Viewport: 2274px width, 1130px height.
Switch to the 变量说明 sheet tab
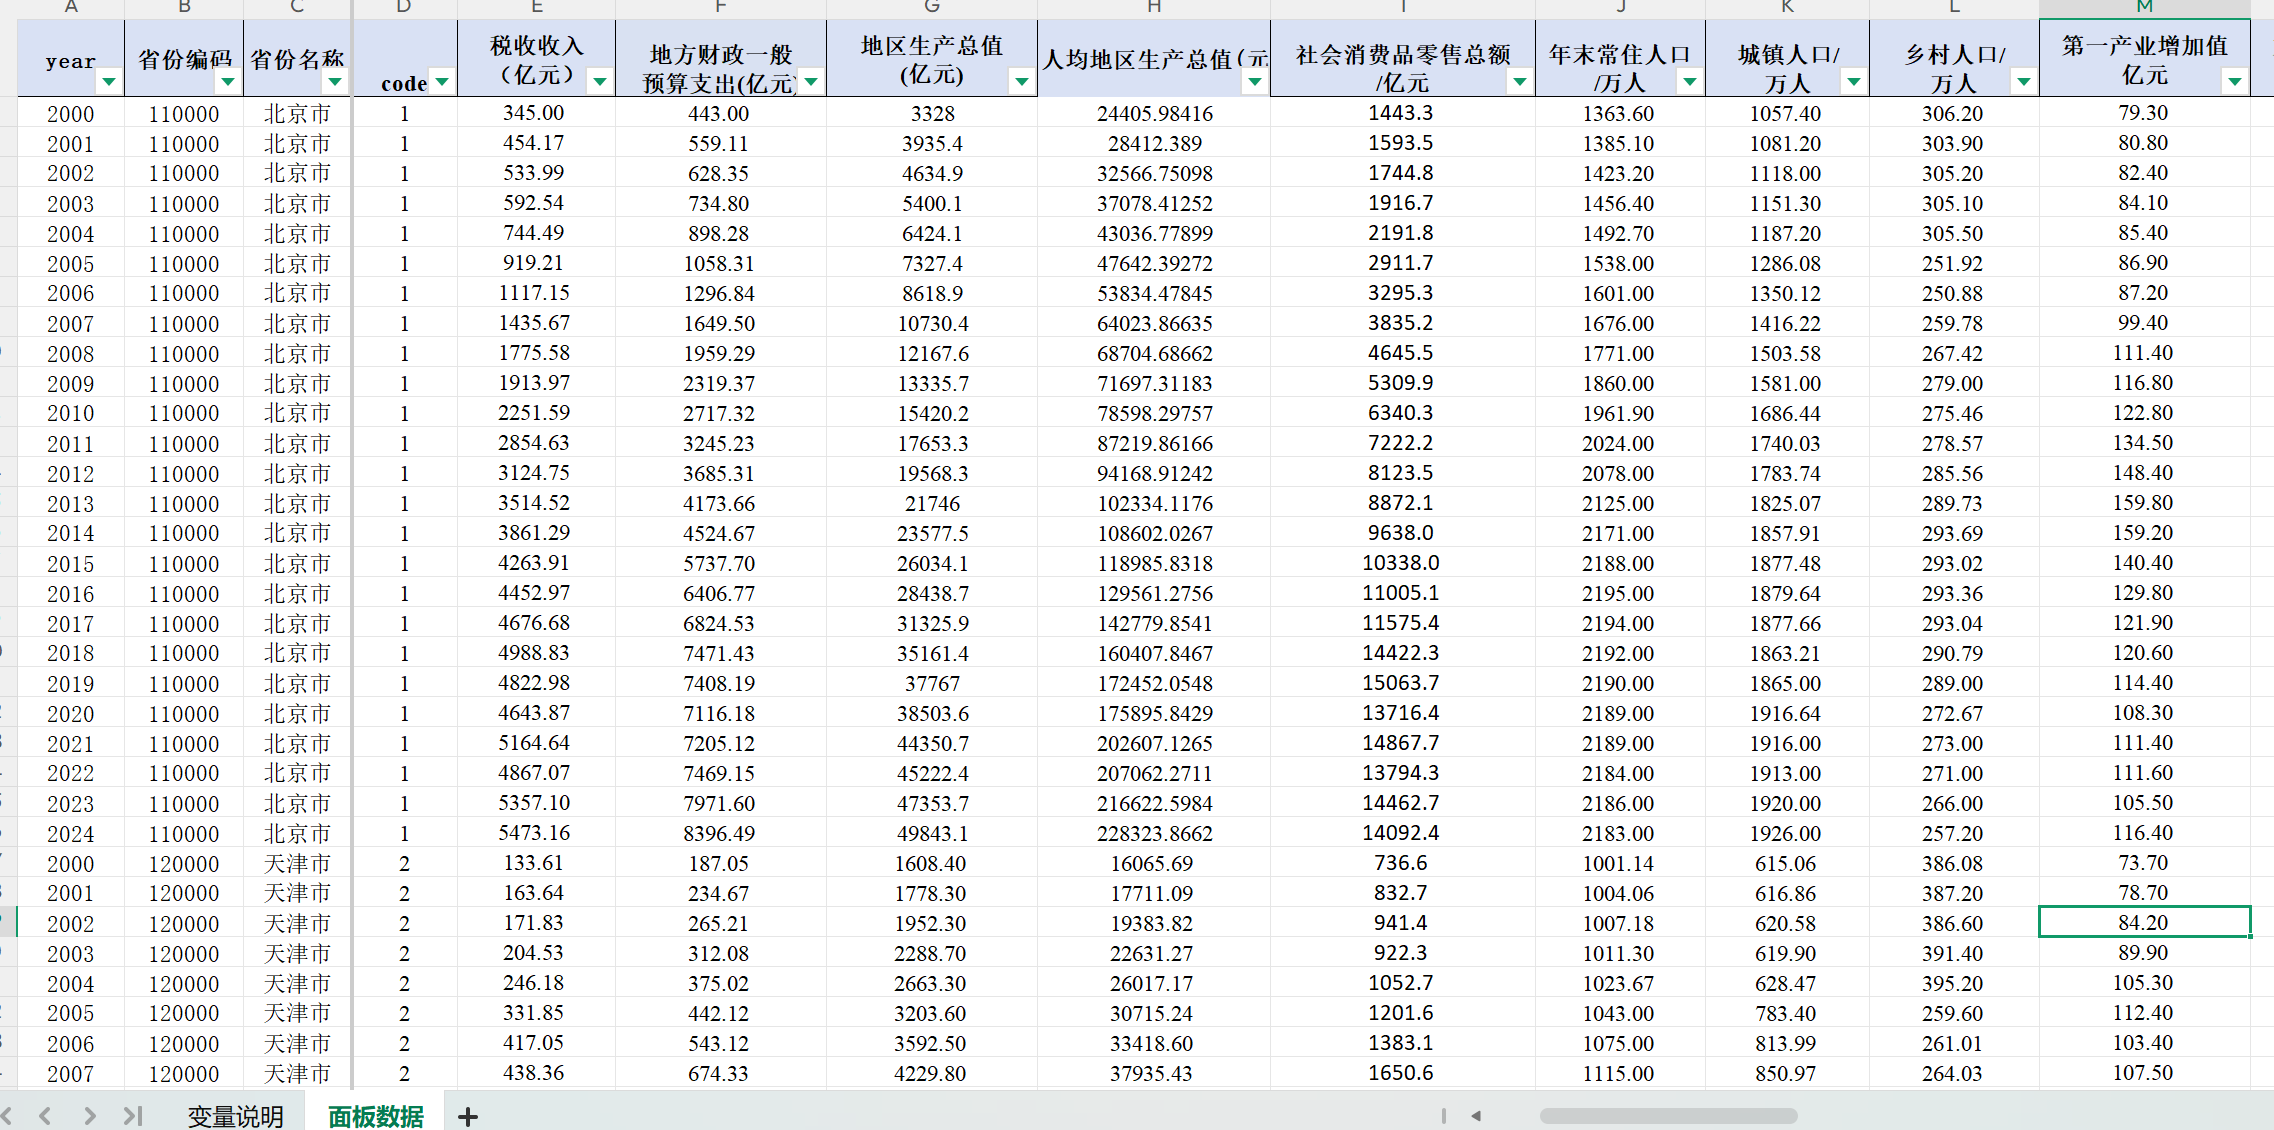coord(235,1115)
